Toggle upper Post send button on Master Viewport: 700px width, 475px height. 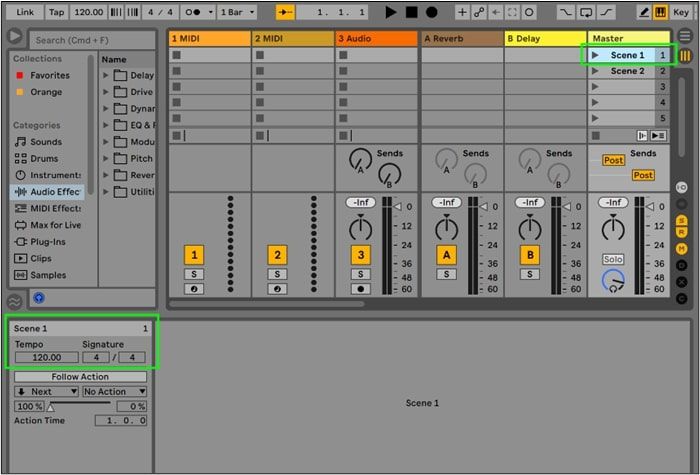613,160
